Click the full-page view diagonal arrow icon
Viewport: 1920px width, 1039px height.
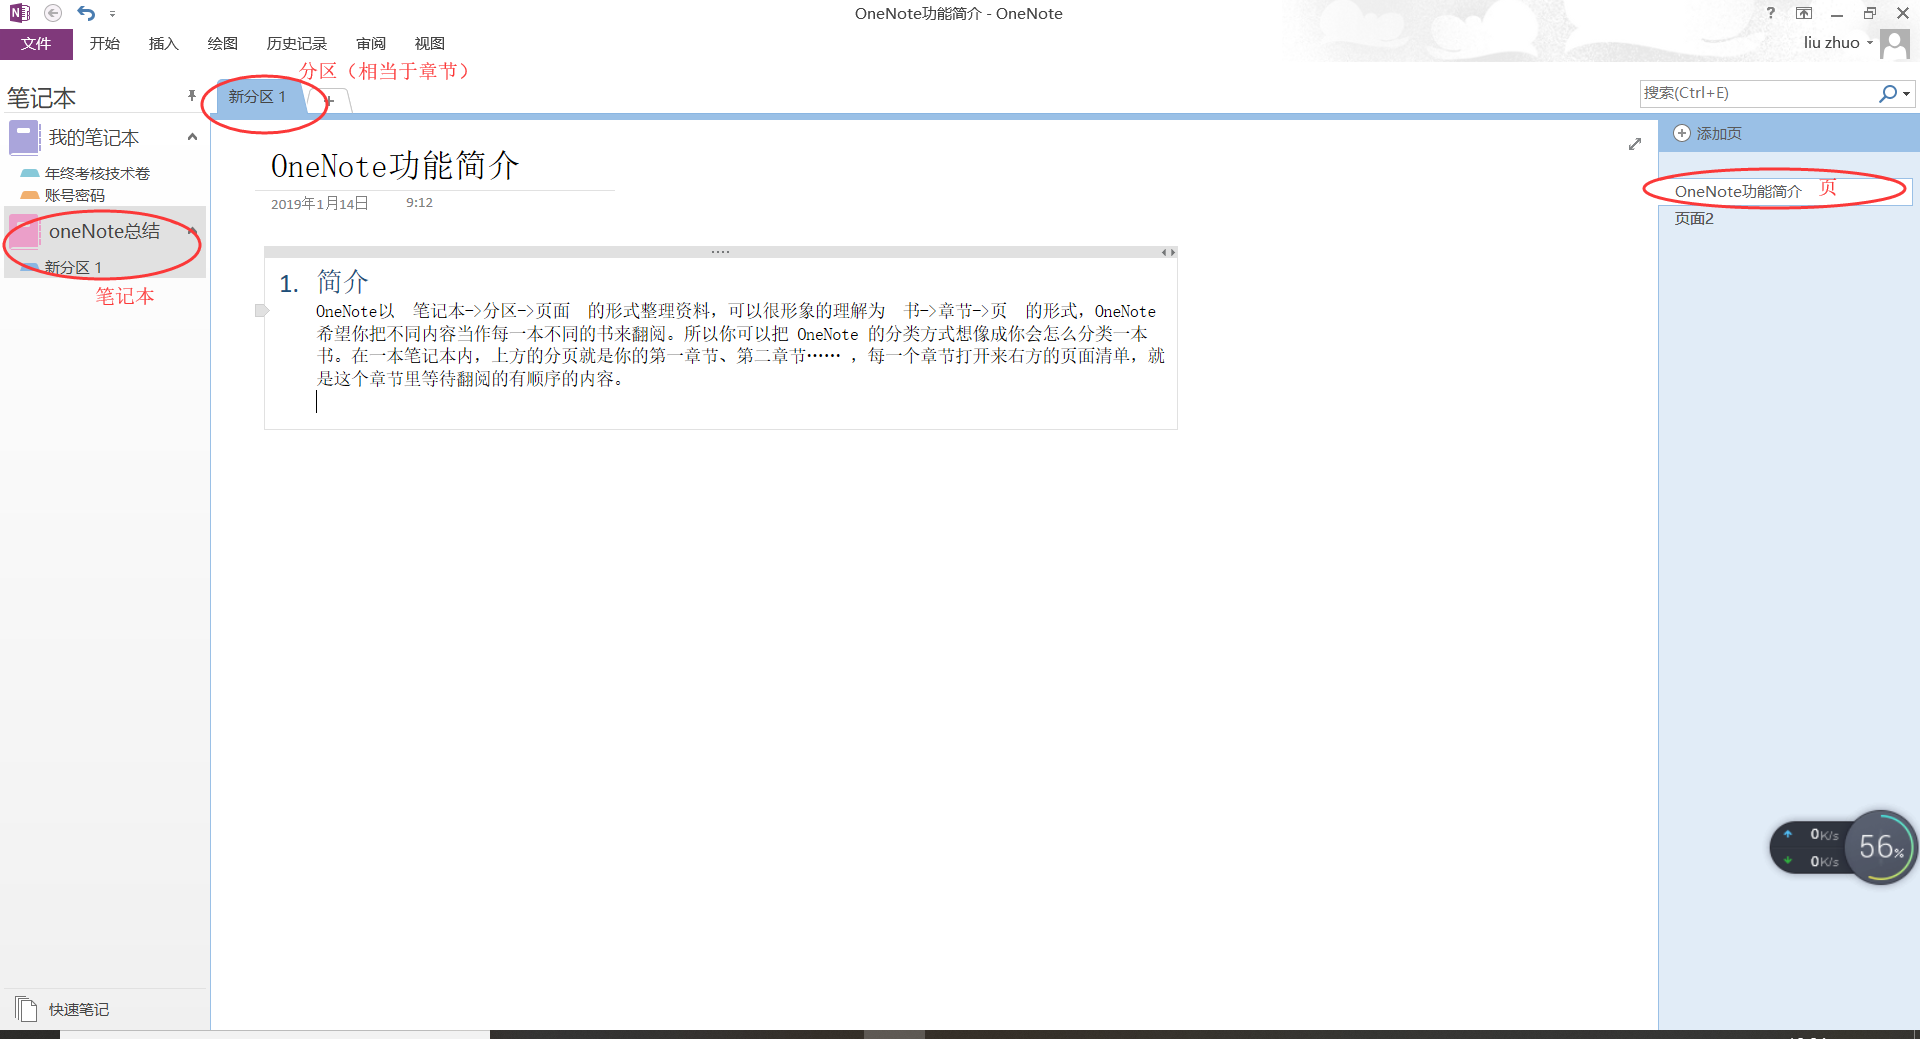tap(1635, 144)
